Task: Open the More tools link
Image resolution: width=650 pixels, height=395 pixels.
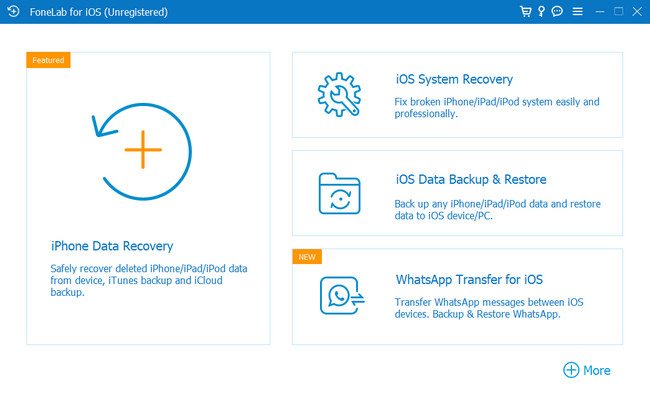Action: pos(597,370)
